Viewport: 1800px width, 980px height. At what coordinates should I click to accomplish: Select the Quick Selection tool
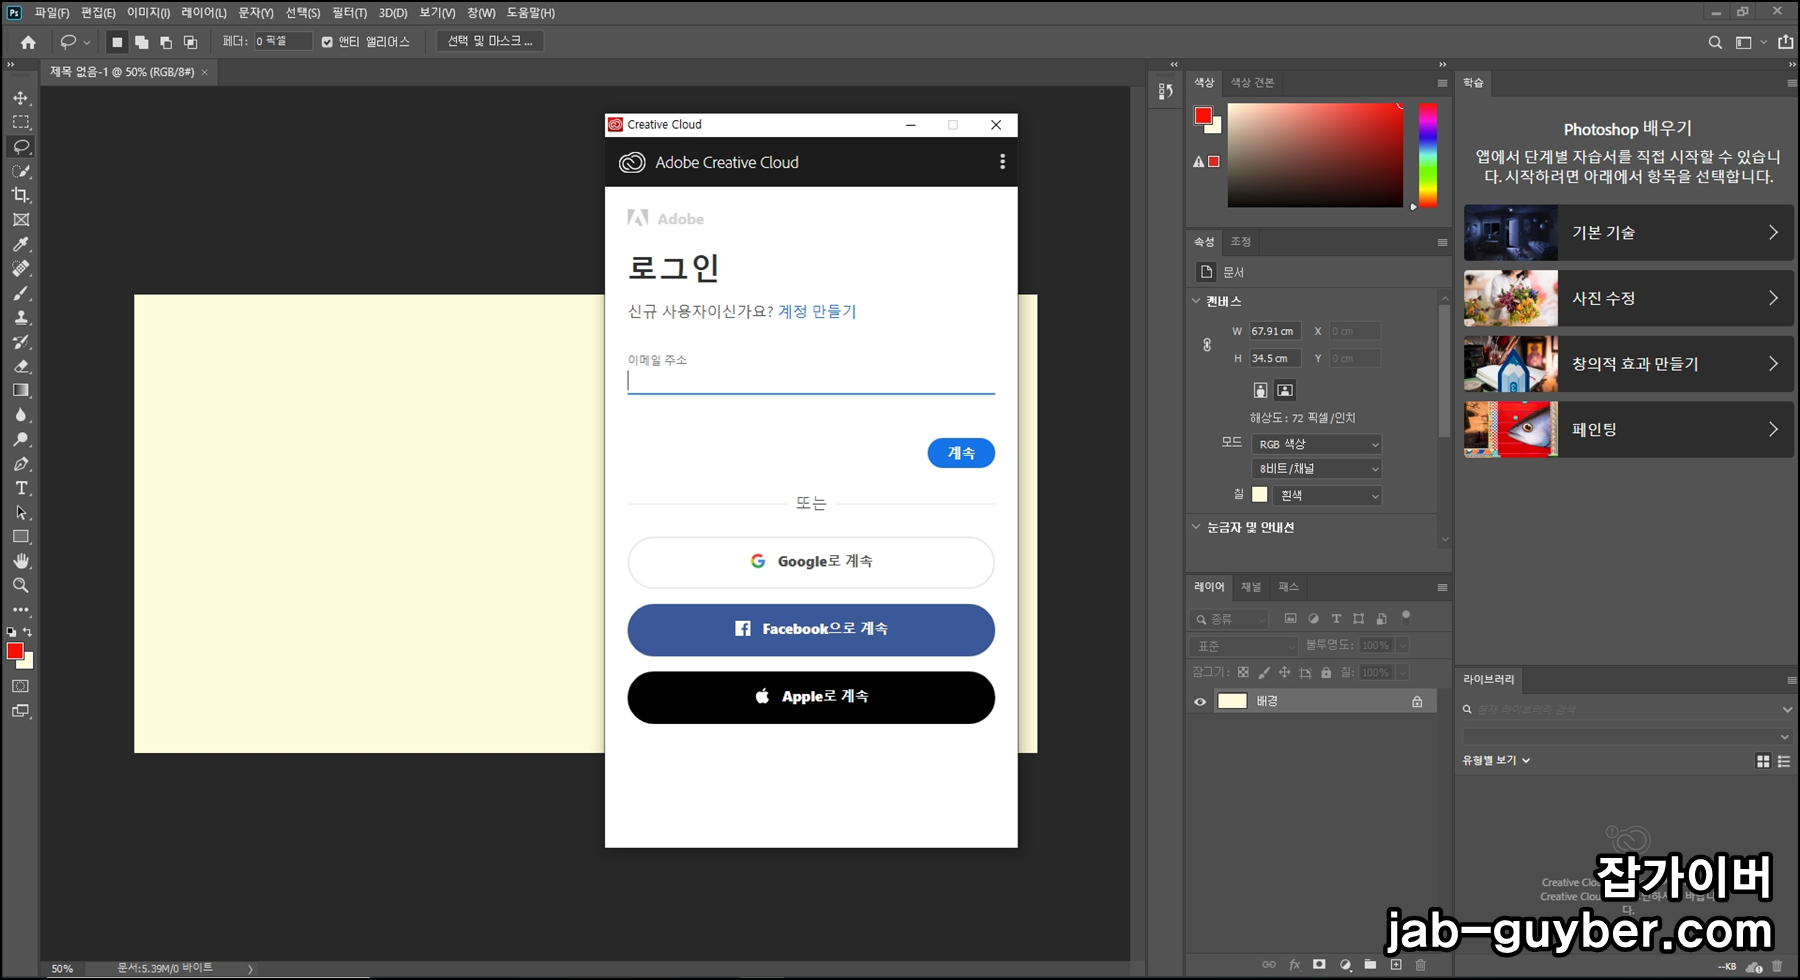coord(21,171)
